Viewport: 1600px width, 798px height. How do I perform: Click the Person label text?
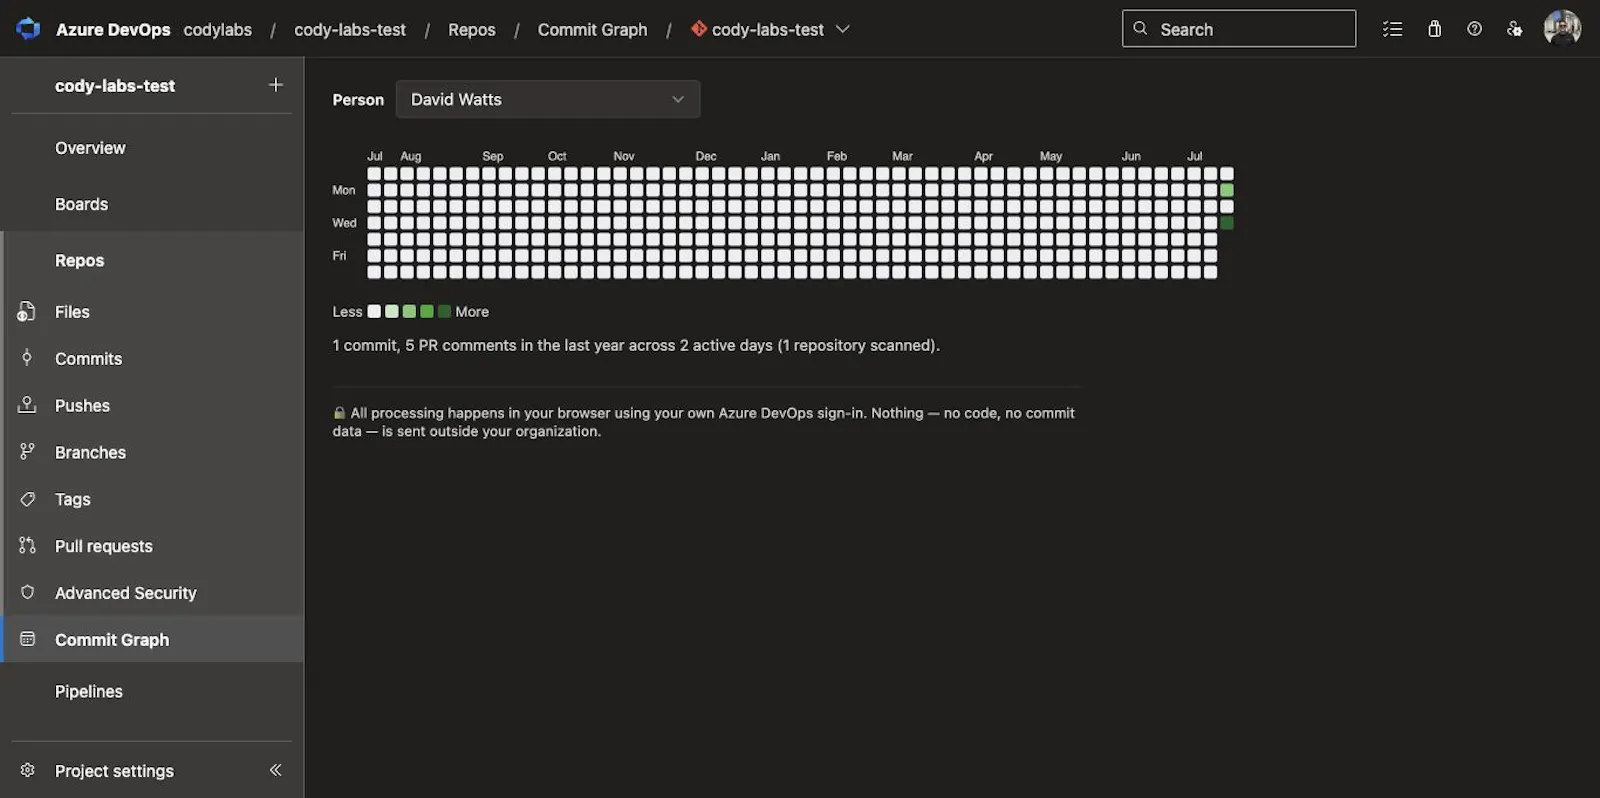click(358, 99)
